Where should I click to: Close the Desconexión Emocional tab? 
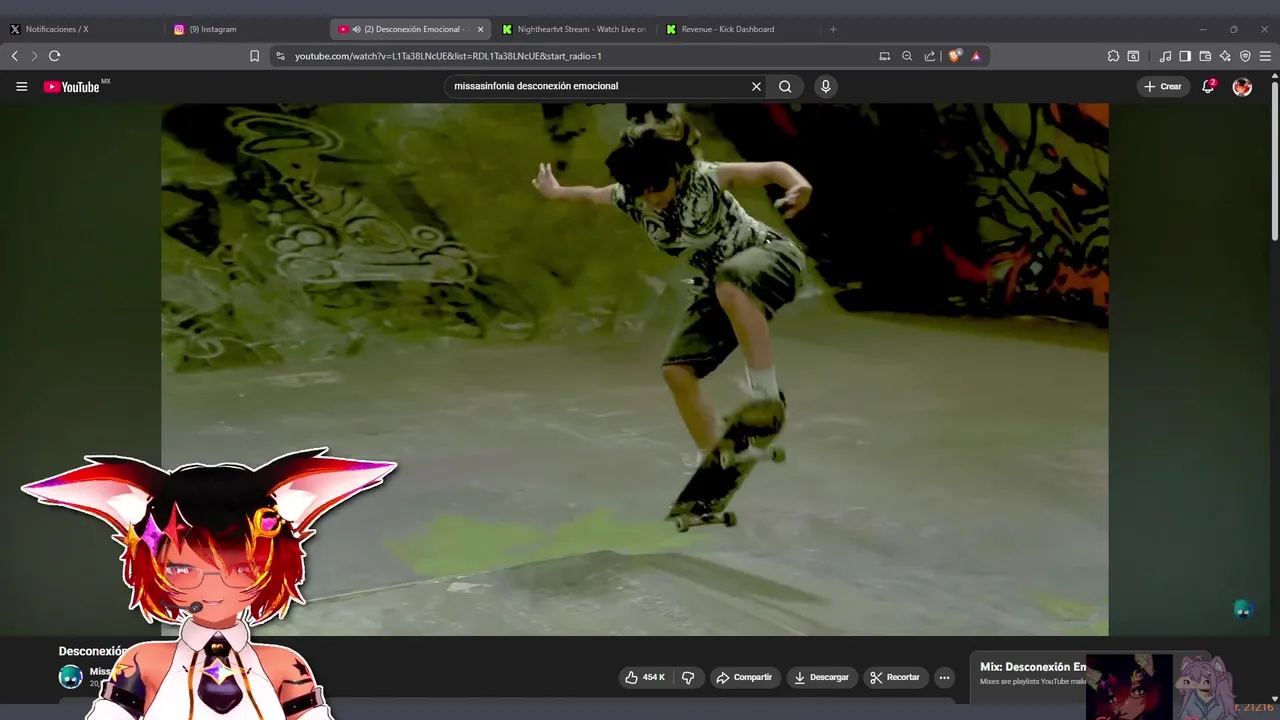480,29
